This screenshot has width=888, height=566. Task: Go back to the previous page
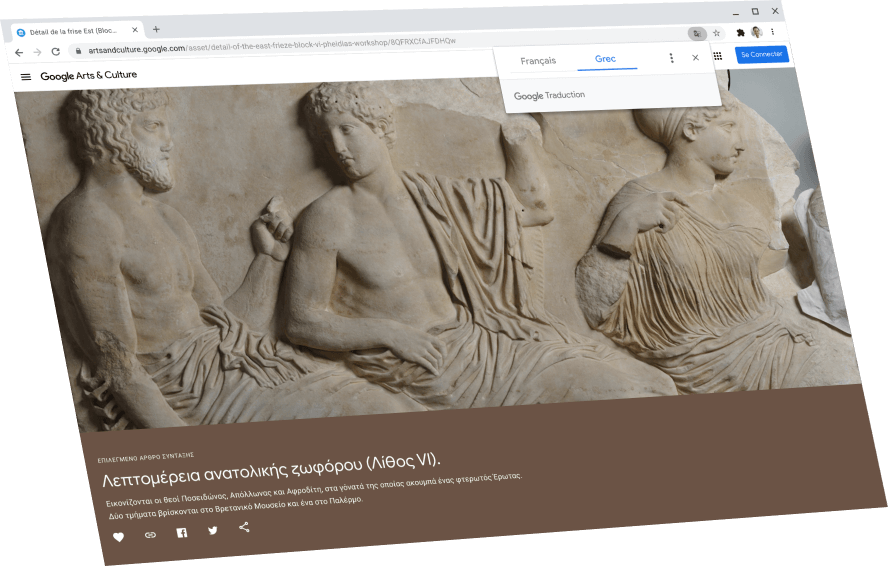click(19, 52)
